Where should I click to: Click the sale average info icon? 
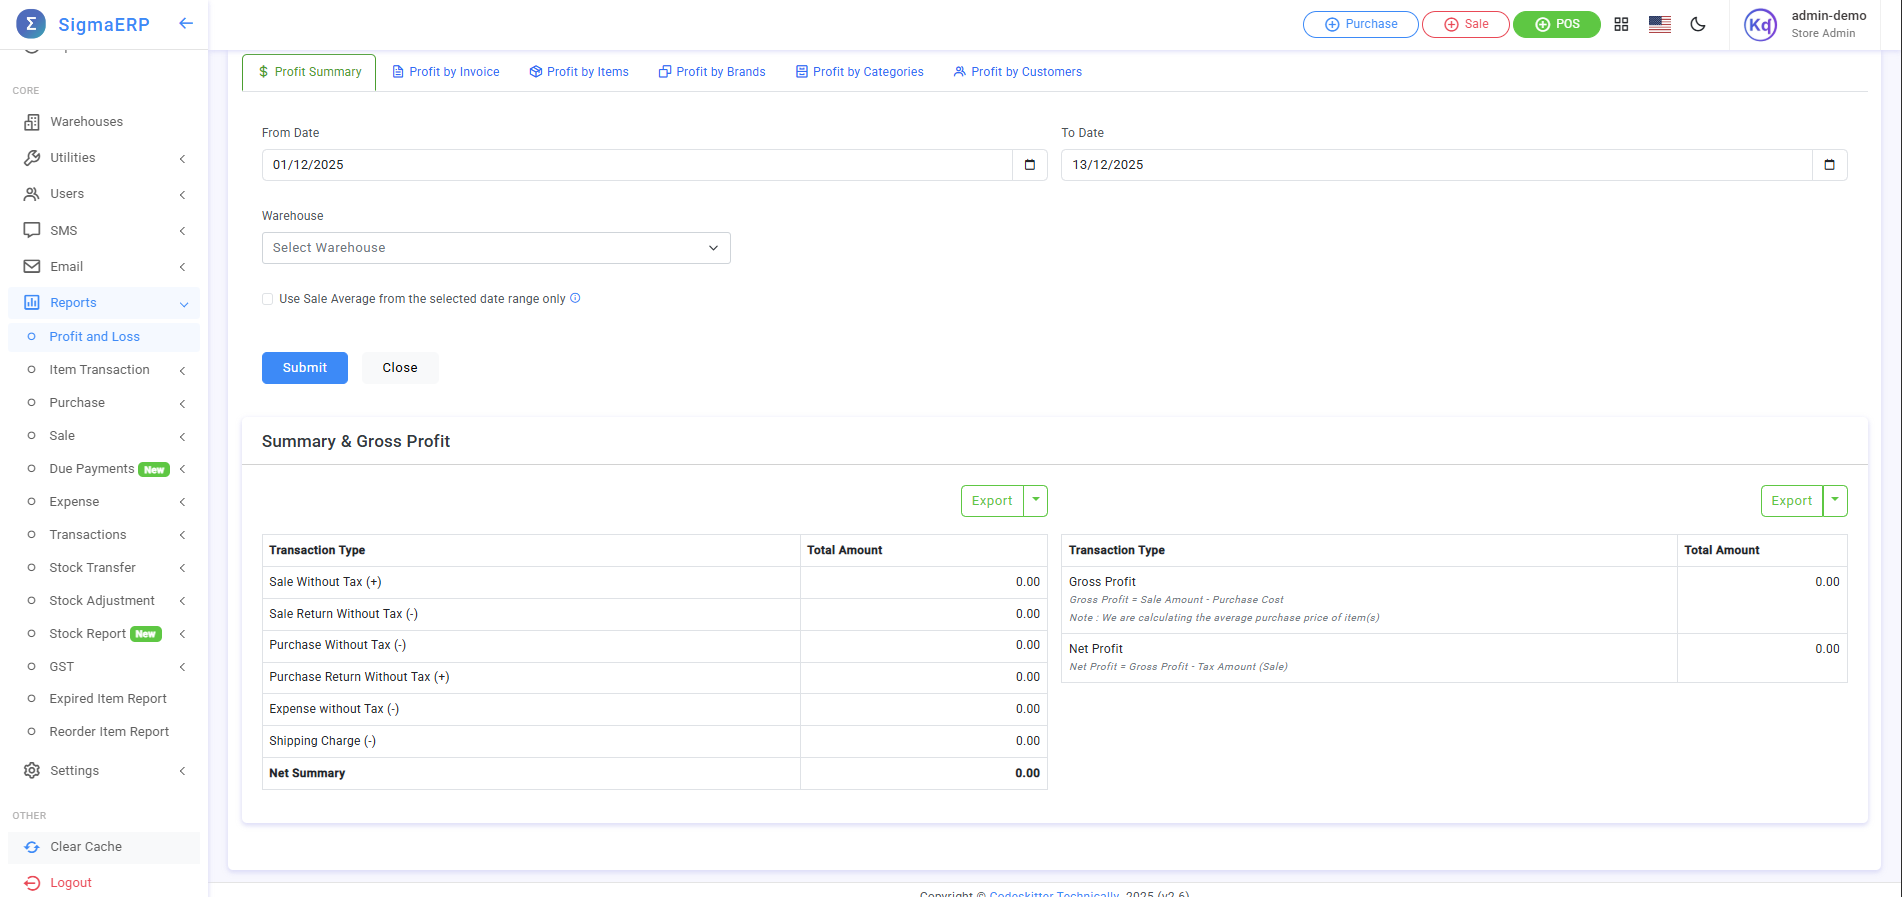575,298
